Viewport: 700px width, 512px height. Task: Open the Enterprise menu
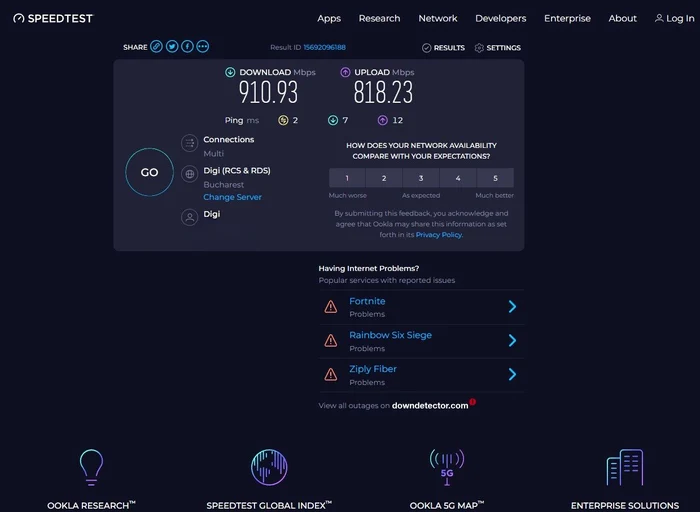567,19
